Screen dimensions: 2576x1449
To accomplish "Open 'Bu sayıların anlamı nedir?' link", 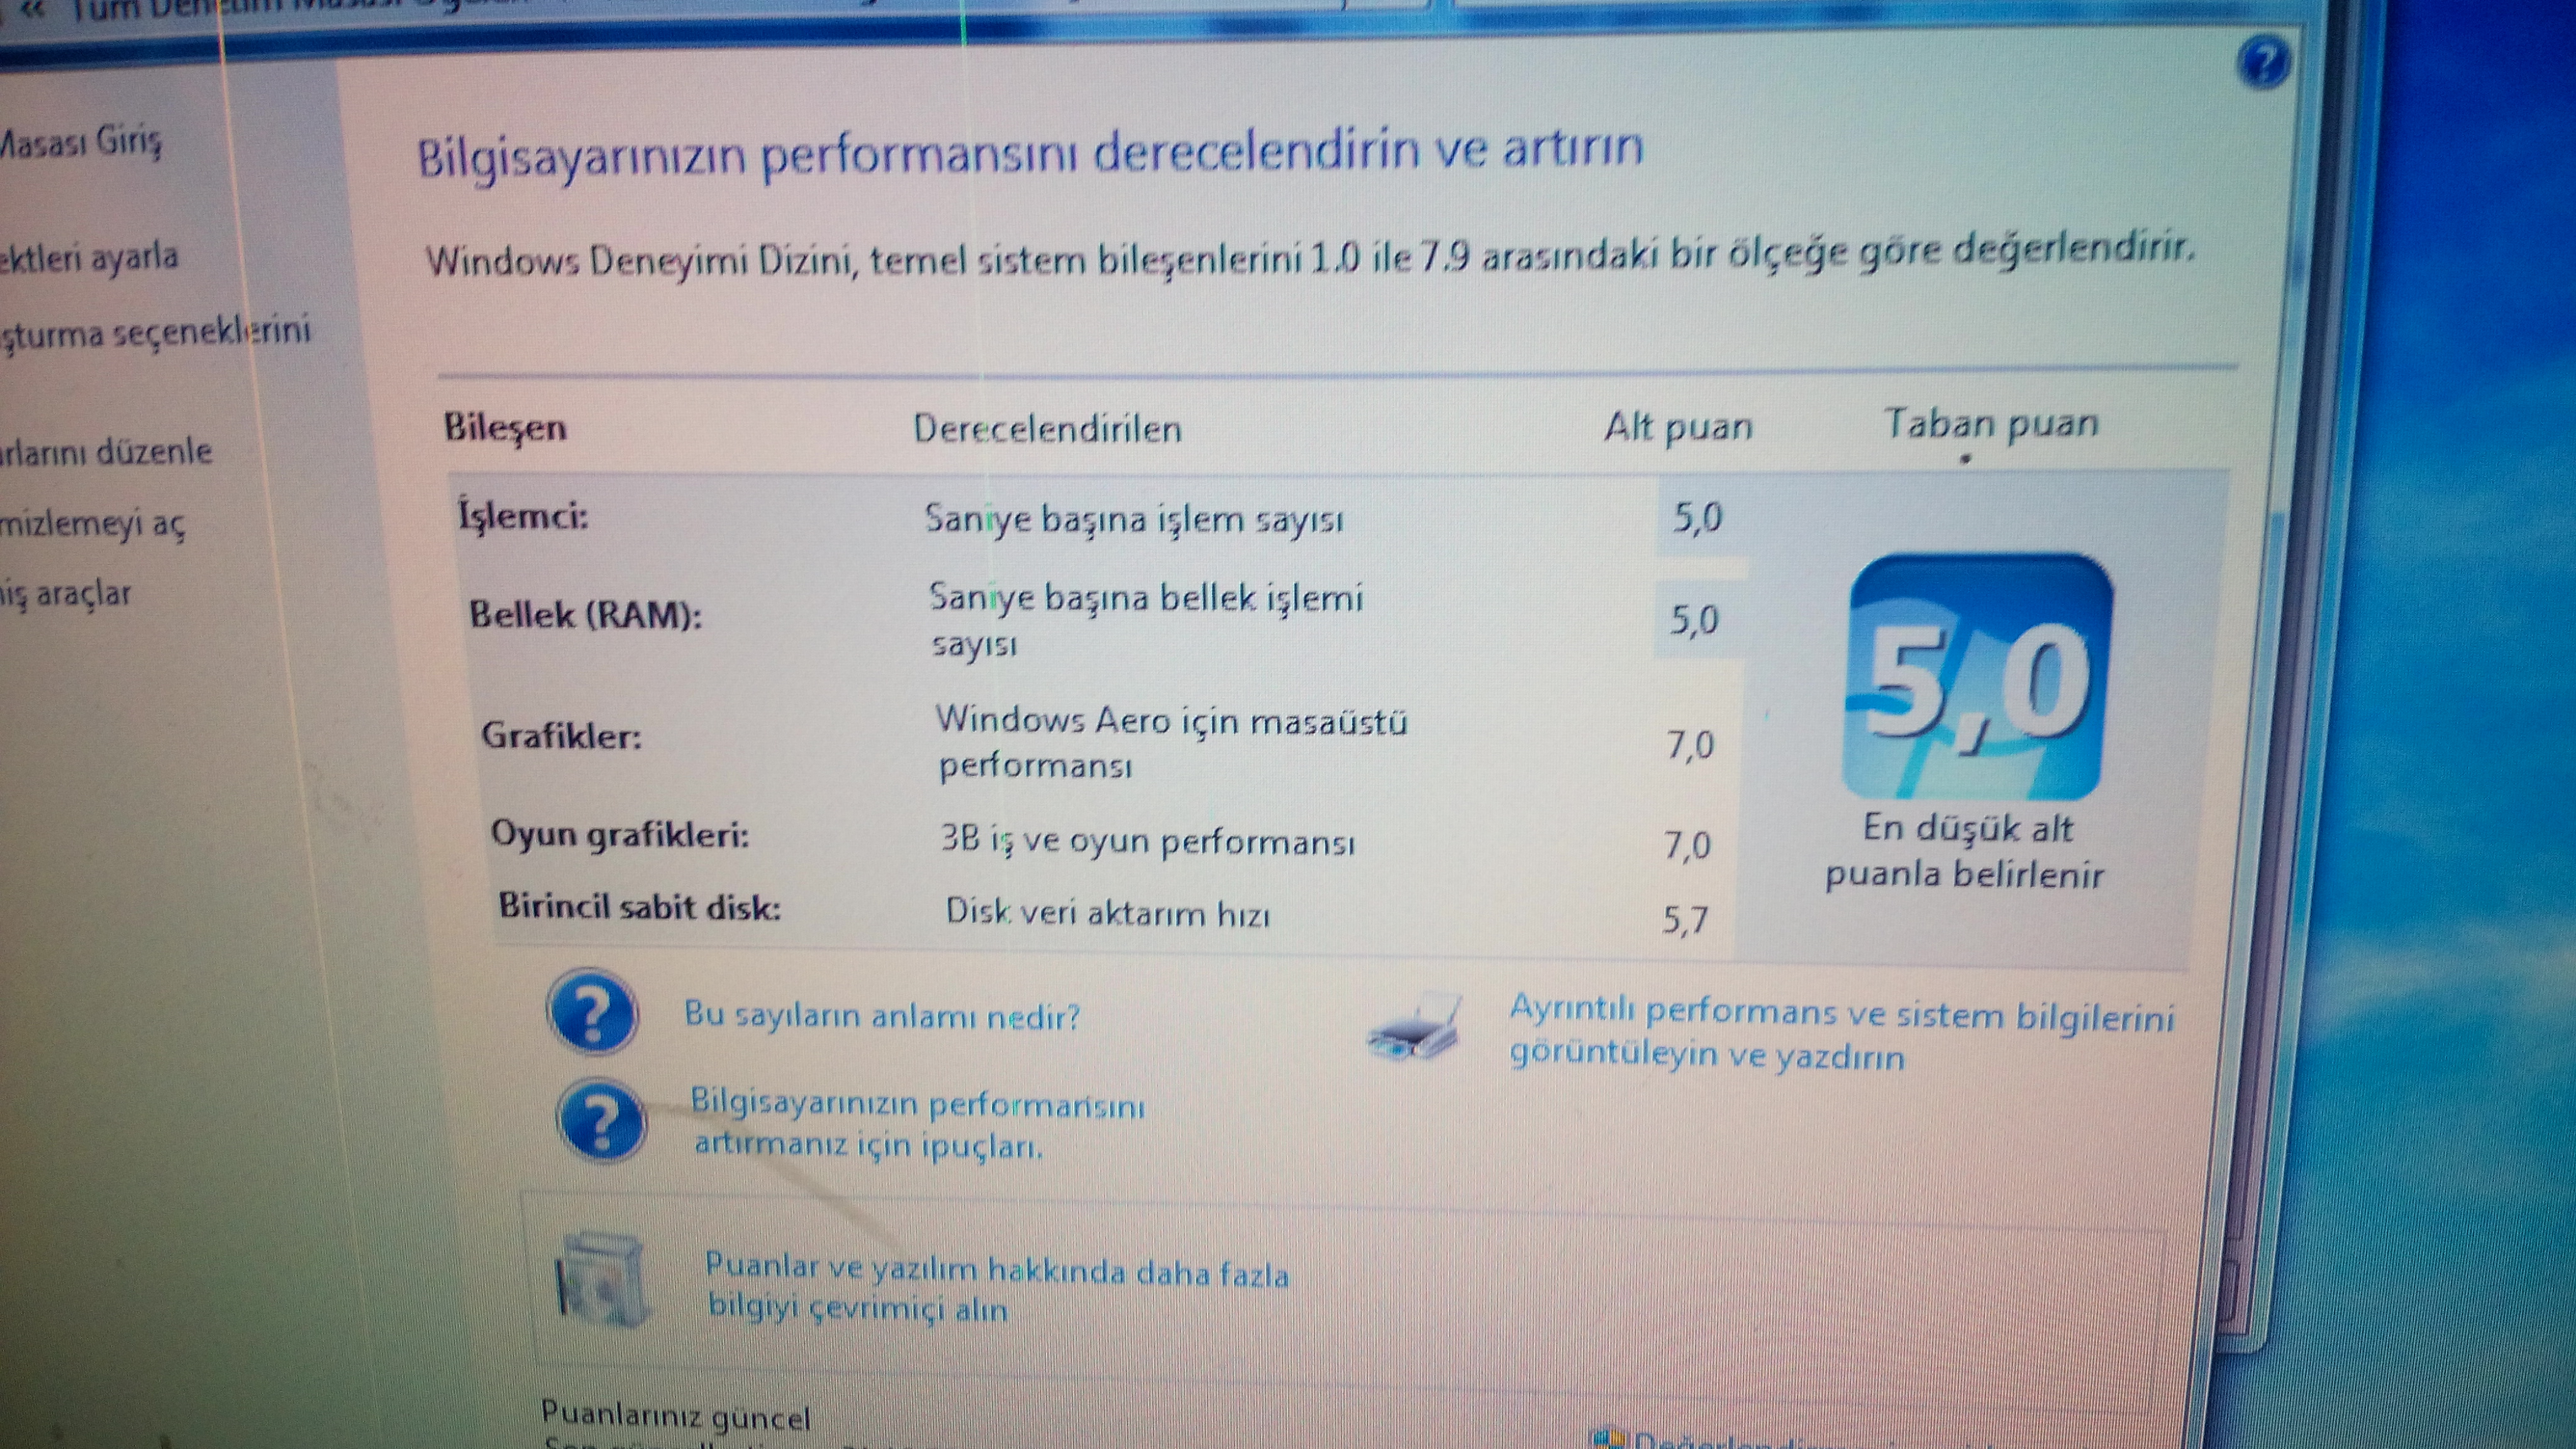I will coord(882,1016).
